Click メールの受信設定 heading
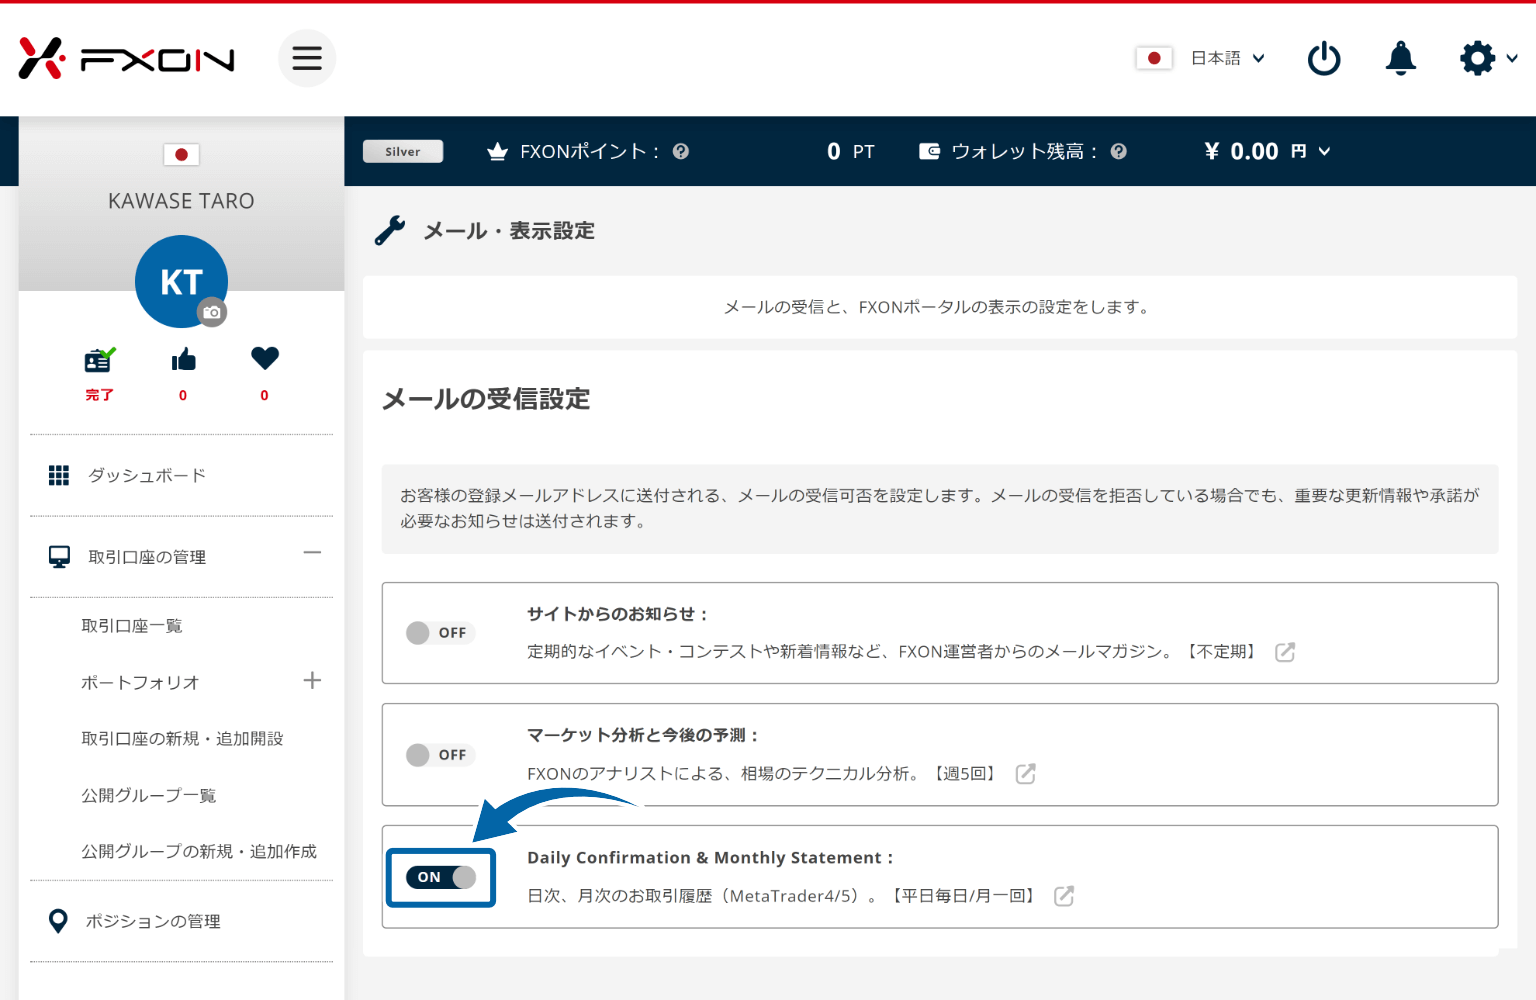This screenshot has height=1000, width=1536. [x=486, y=399]
